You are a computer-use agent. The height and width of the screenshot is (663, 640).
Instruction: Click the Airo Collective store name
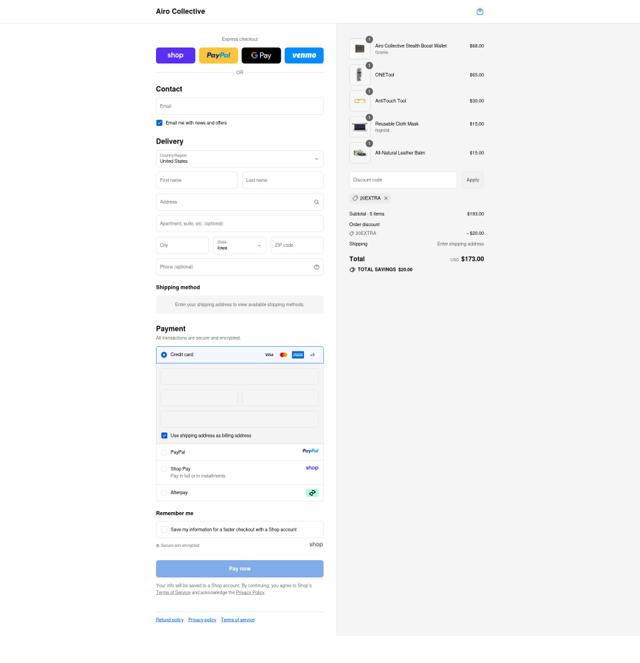tap(181, 11)
